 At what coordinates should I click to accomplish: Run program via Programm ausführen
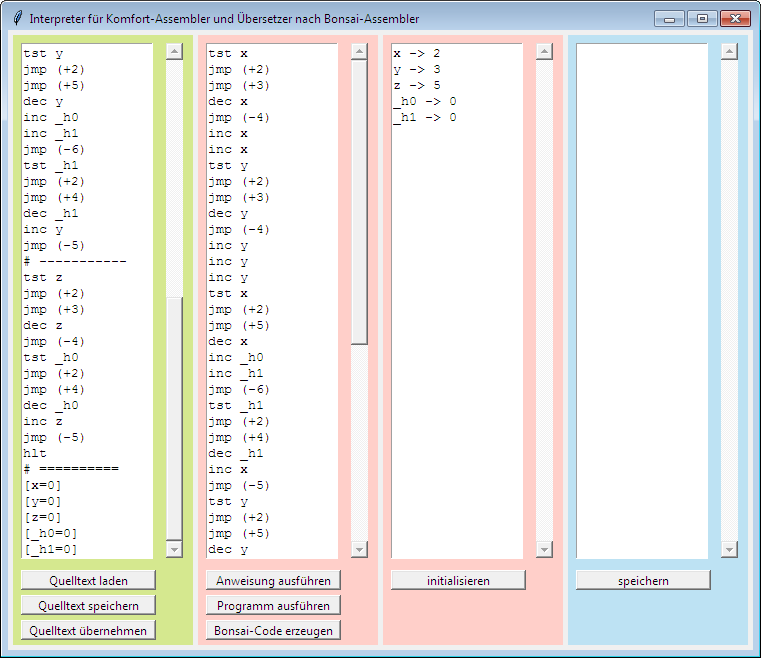click(x=273, y=605)
